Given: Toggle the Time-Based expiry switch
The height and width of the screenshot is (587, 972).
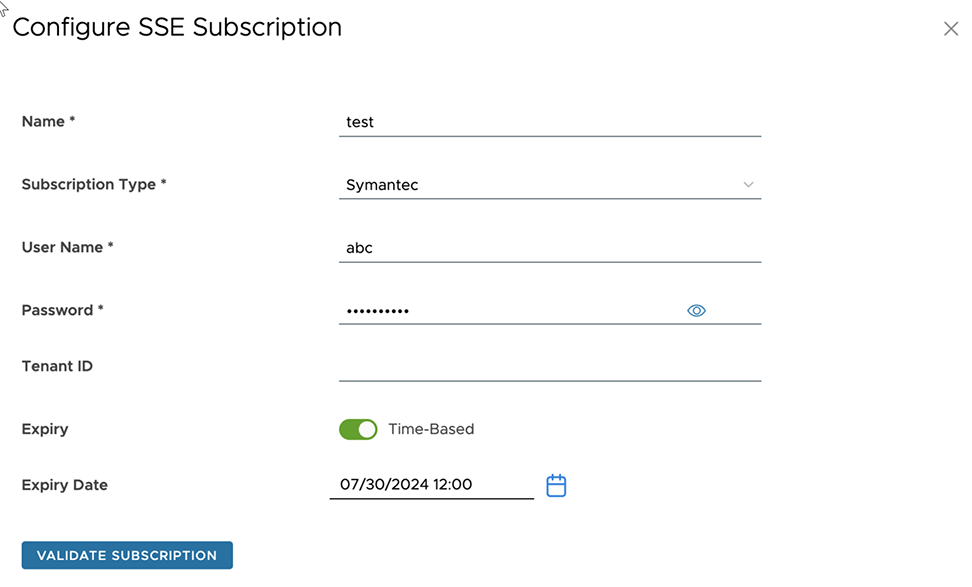Looking at the screenshot, I should 358,429.
